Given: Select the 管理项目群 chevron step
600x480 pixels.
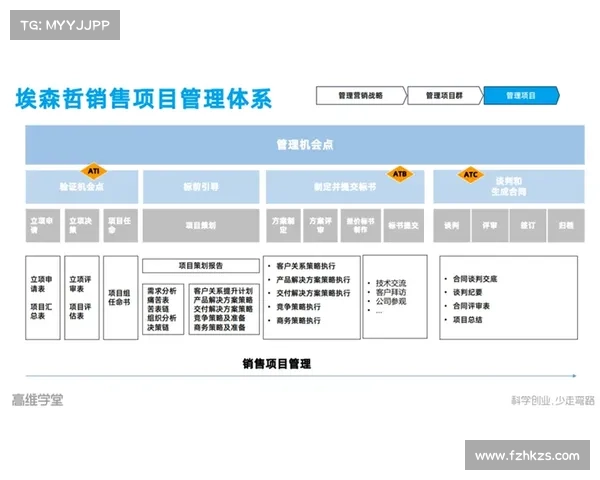Looking at the screenshot, I should click(x=444, y=96).
